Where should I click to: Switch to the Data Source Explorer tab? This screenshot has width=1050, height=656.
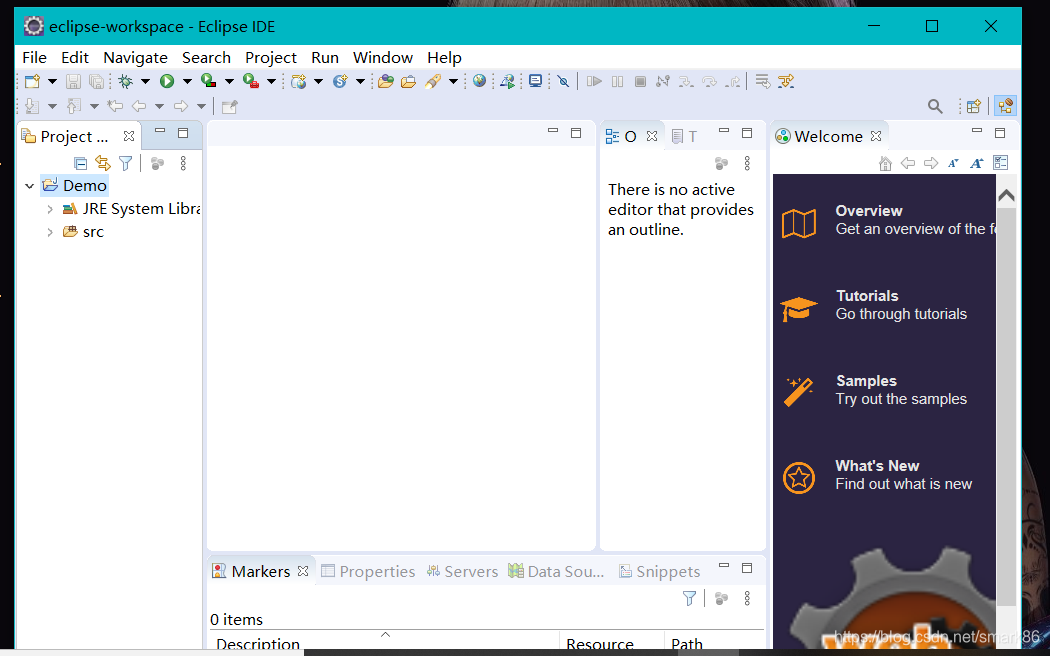[556, 572]
